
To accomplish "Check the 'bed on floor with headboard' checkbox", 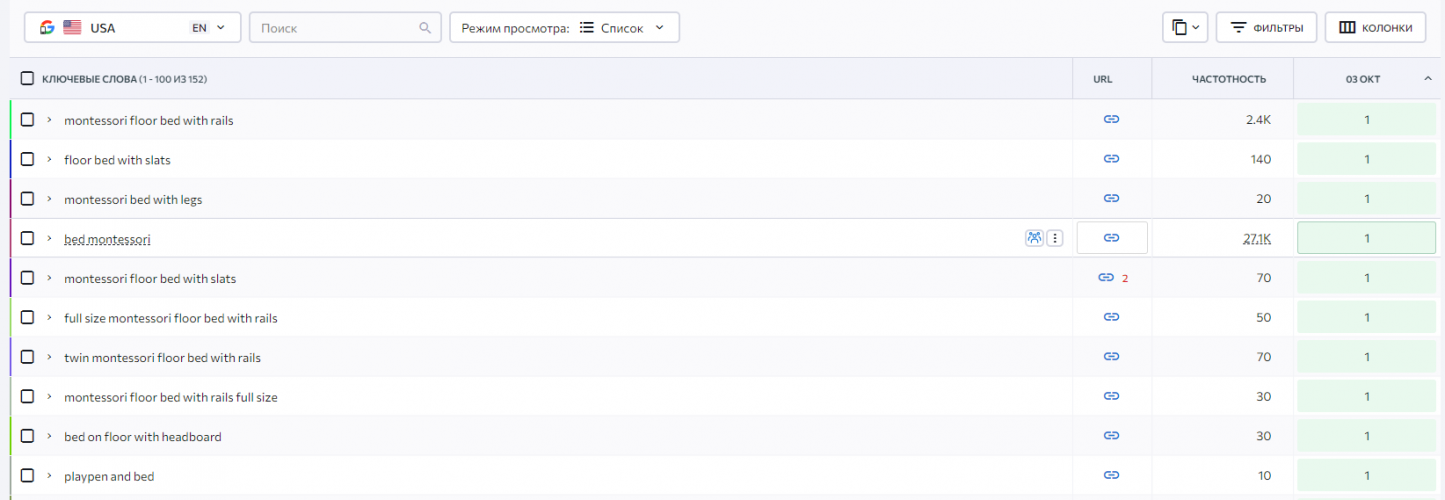I will pos(27,436).
